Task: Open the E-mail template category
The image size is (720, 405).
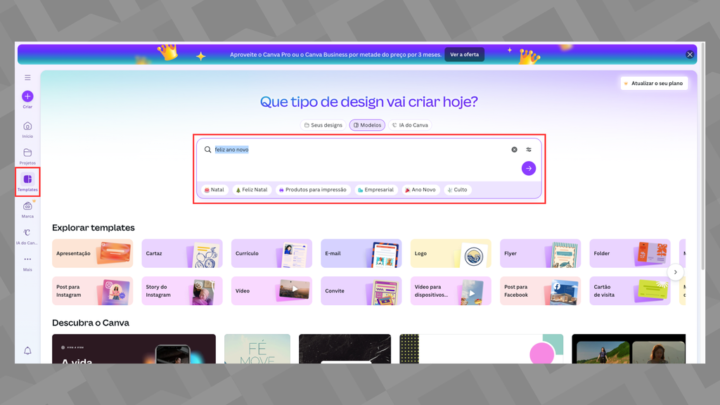Action: click(361, 253)
